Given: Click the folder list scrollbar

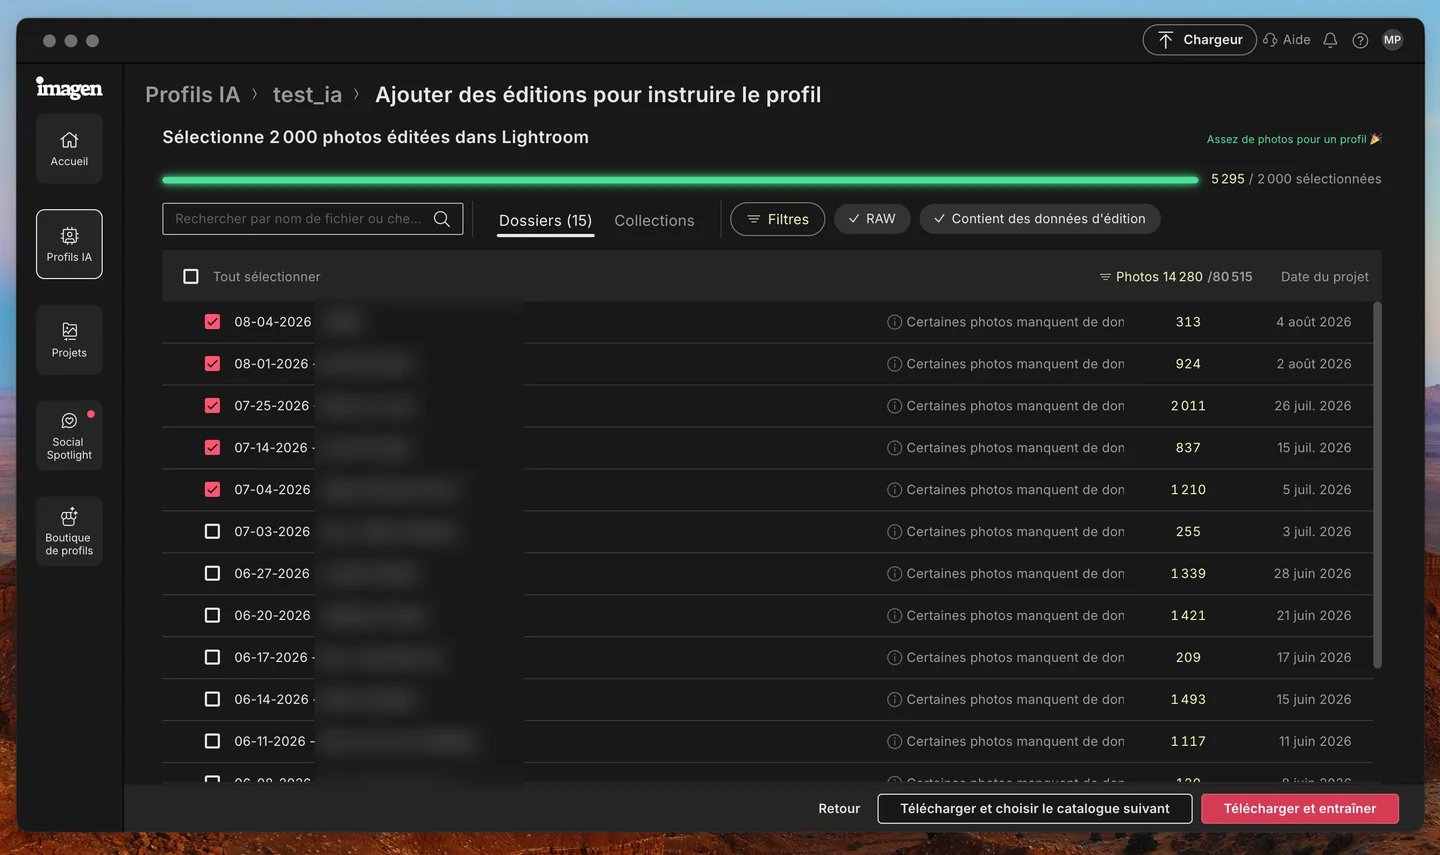Looking at the screenshot, I should [x=1377, y=485].
